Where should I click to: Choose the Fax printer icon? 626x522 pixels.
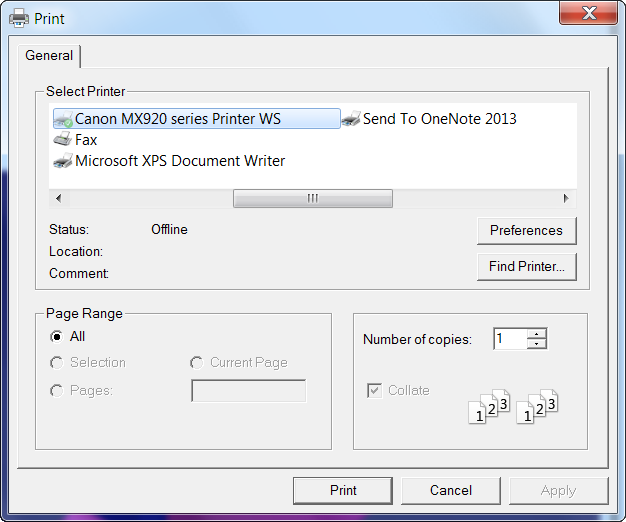pyautogui.click(x=62, y=140)
